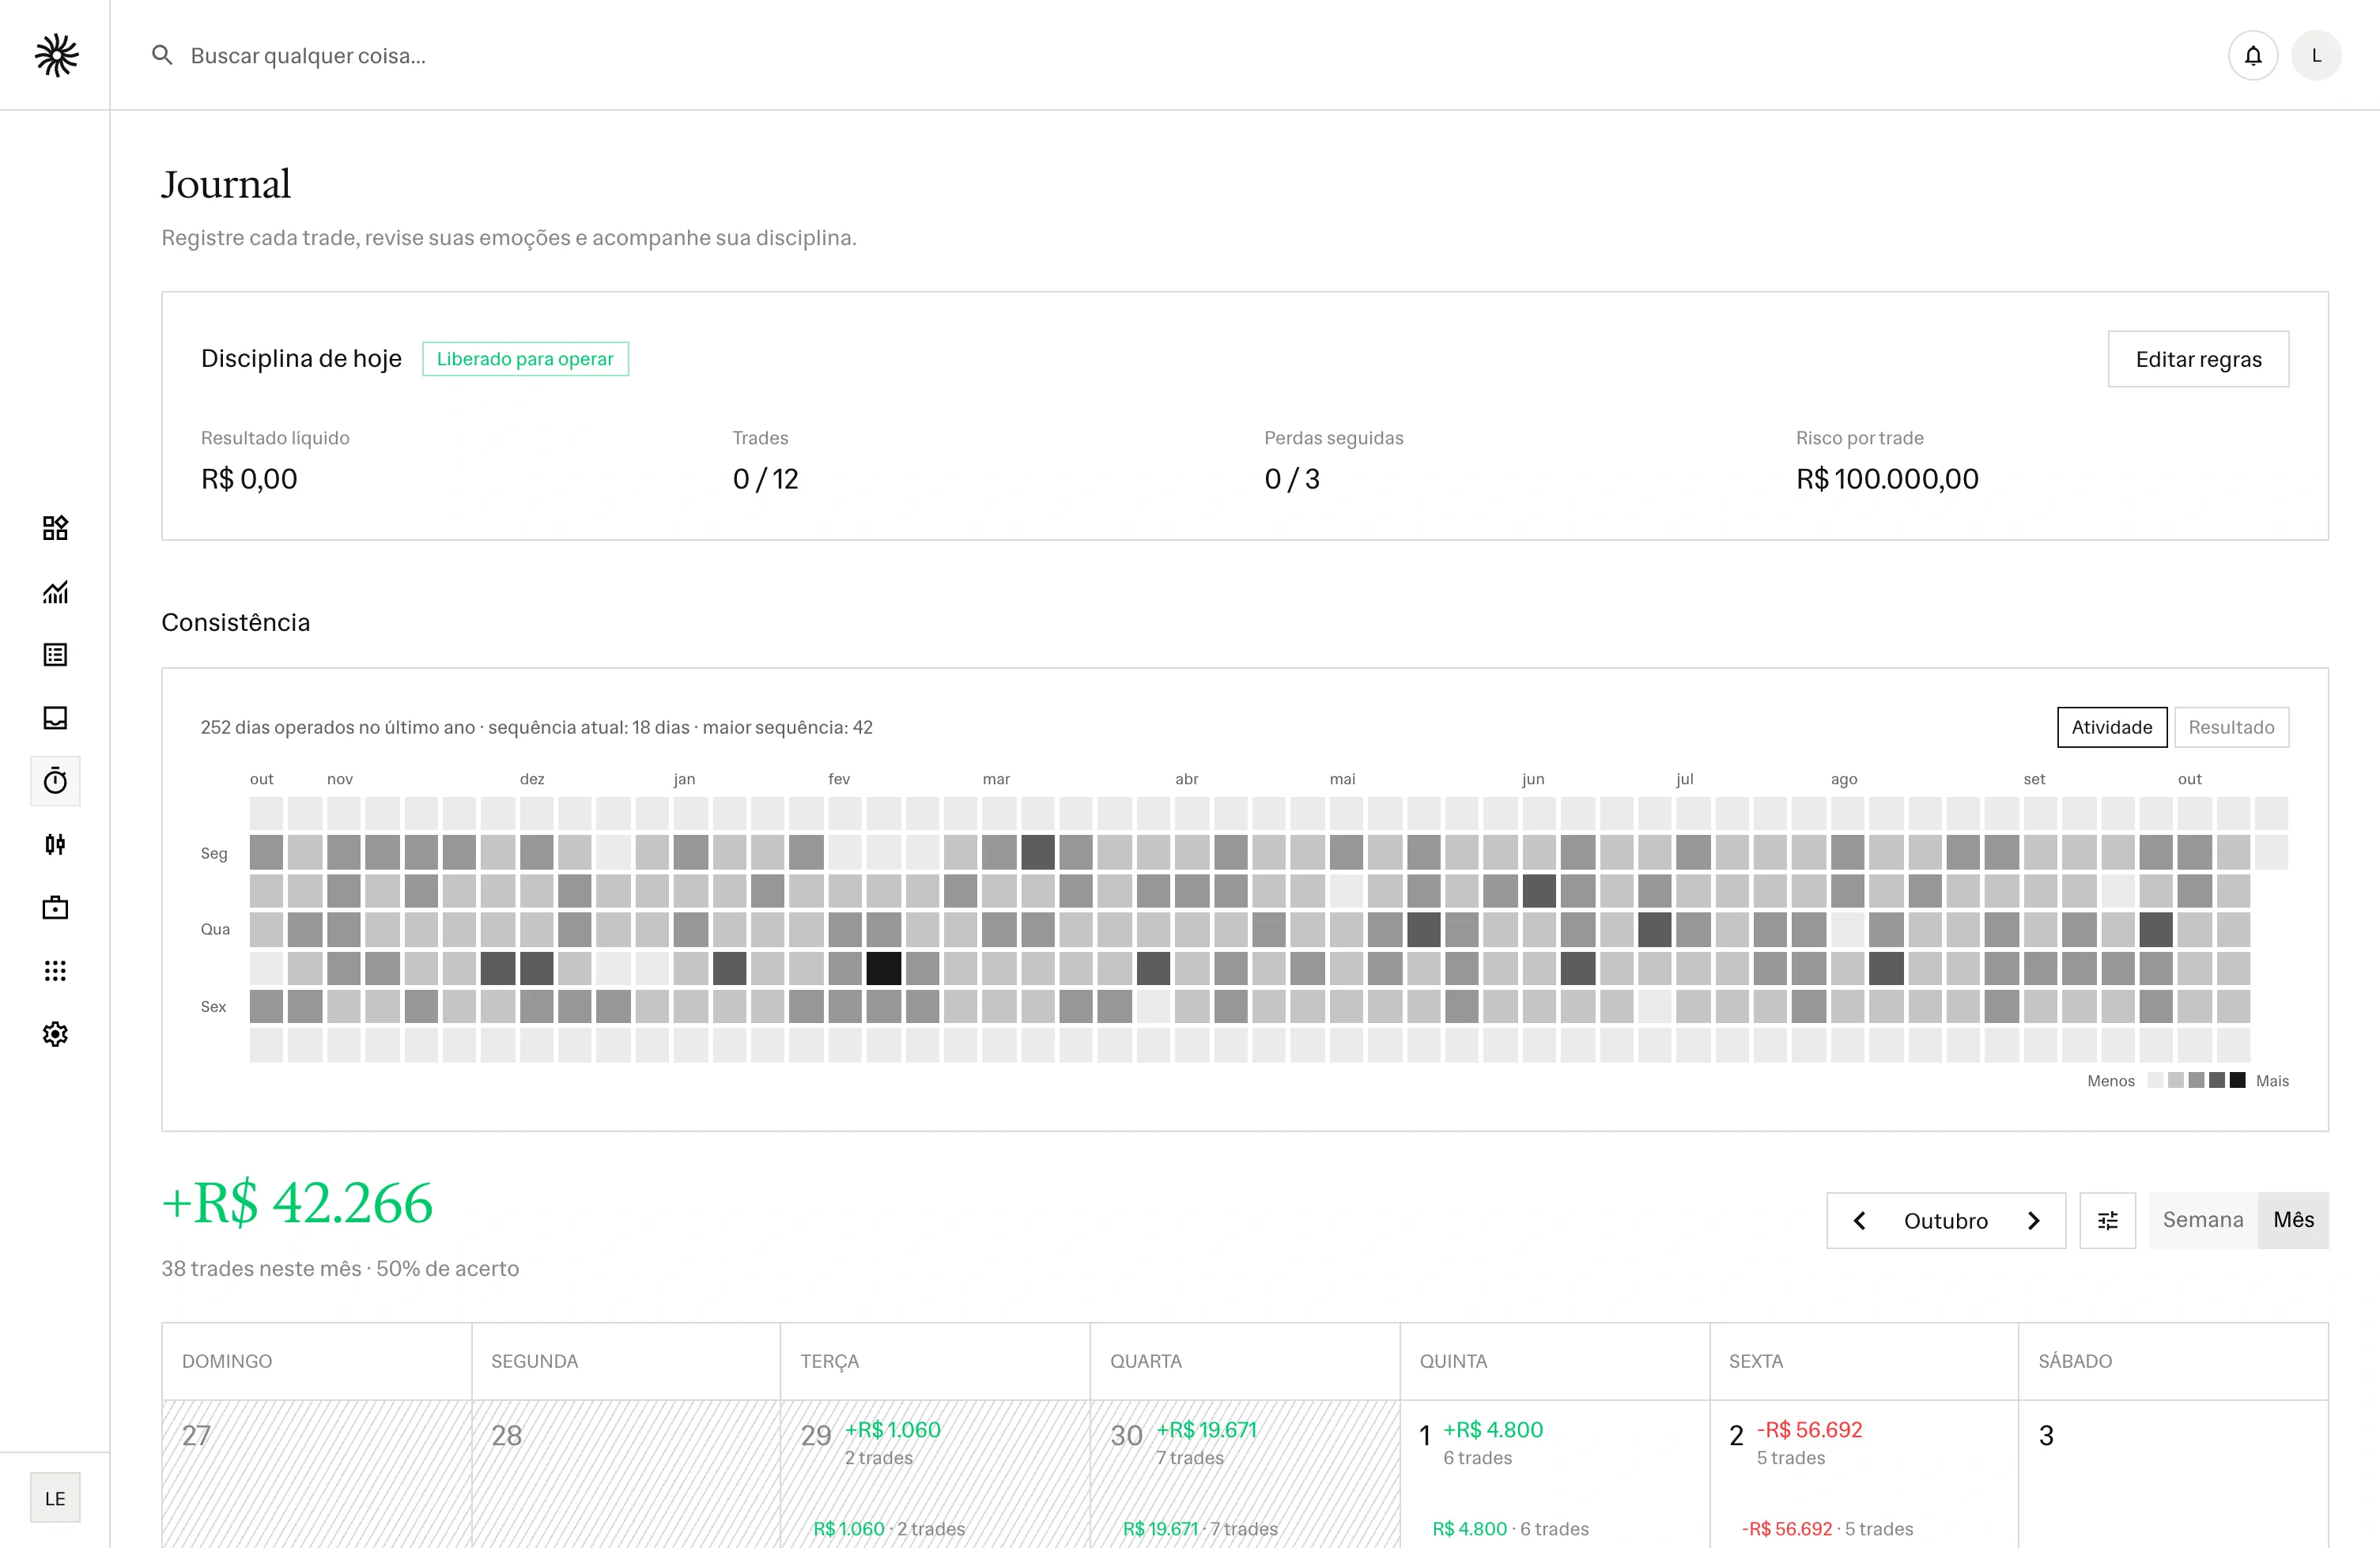Click Editar regras button
The height and width of the screenshot is (1548, 2380).
(x=2198, y=359)
